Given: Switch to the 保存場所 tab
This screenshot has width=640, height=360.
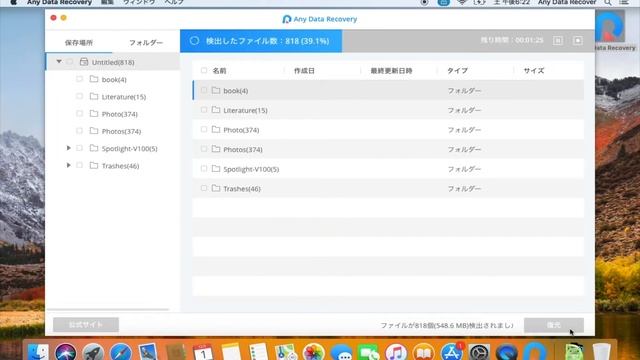Looking at the screenshot, I should pyautogui.click(x=79, y=42).
